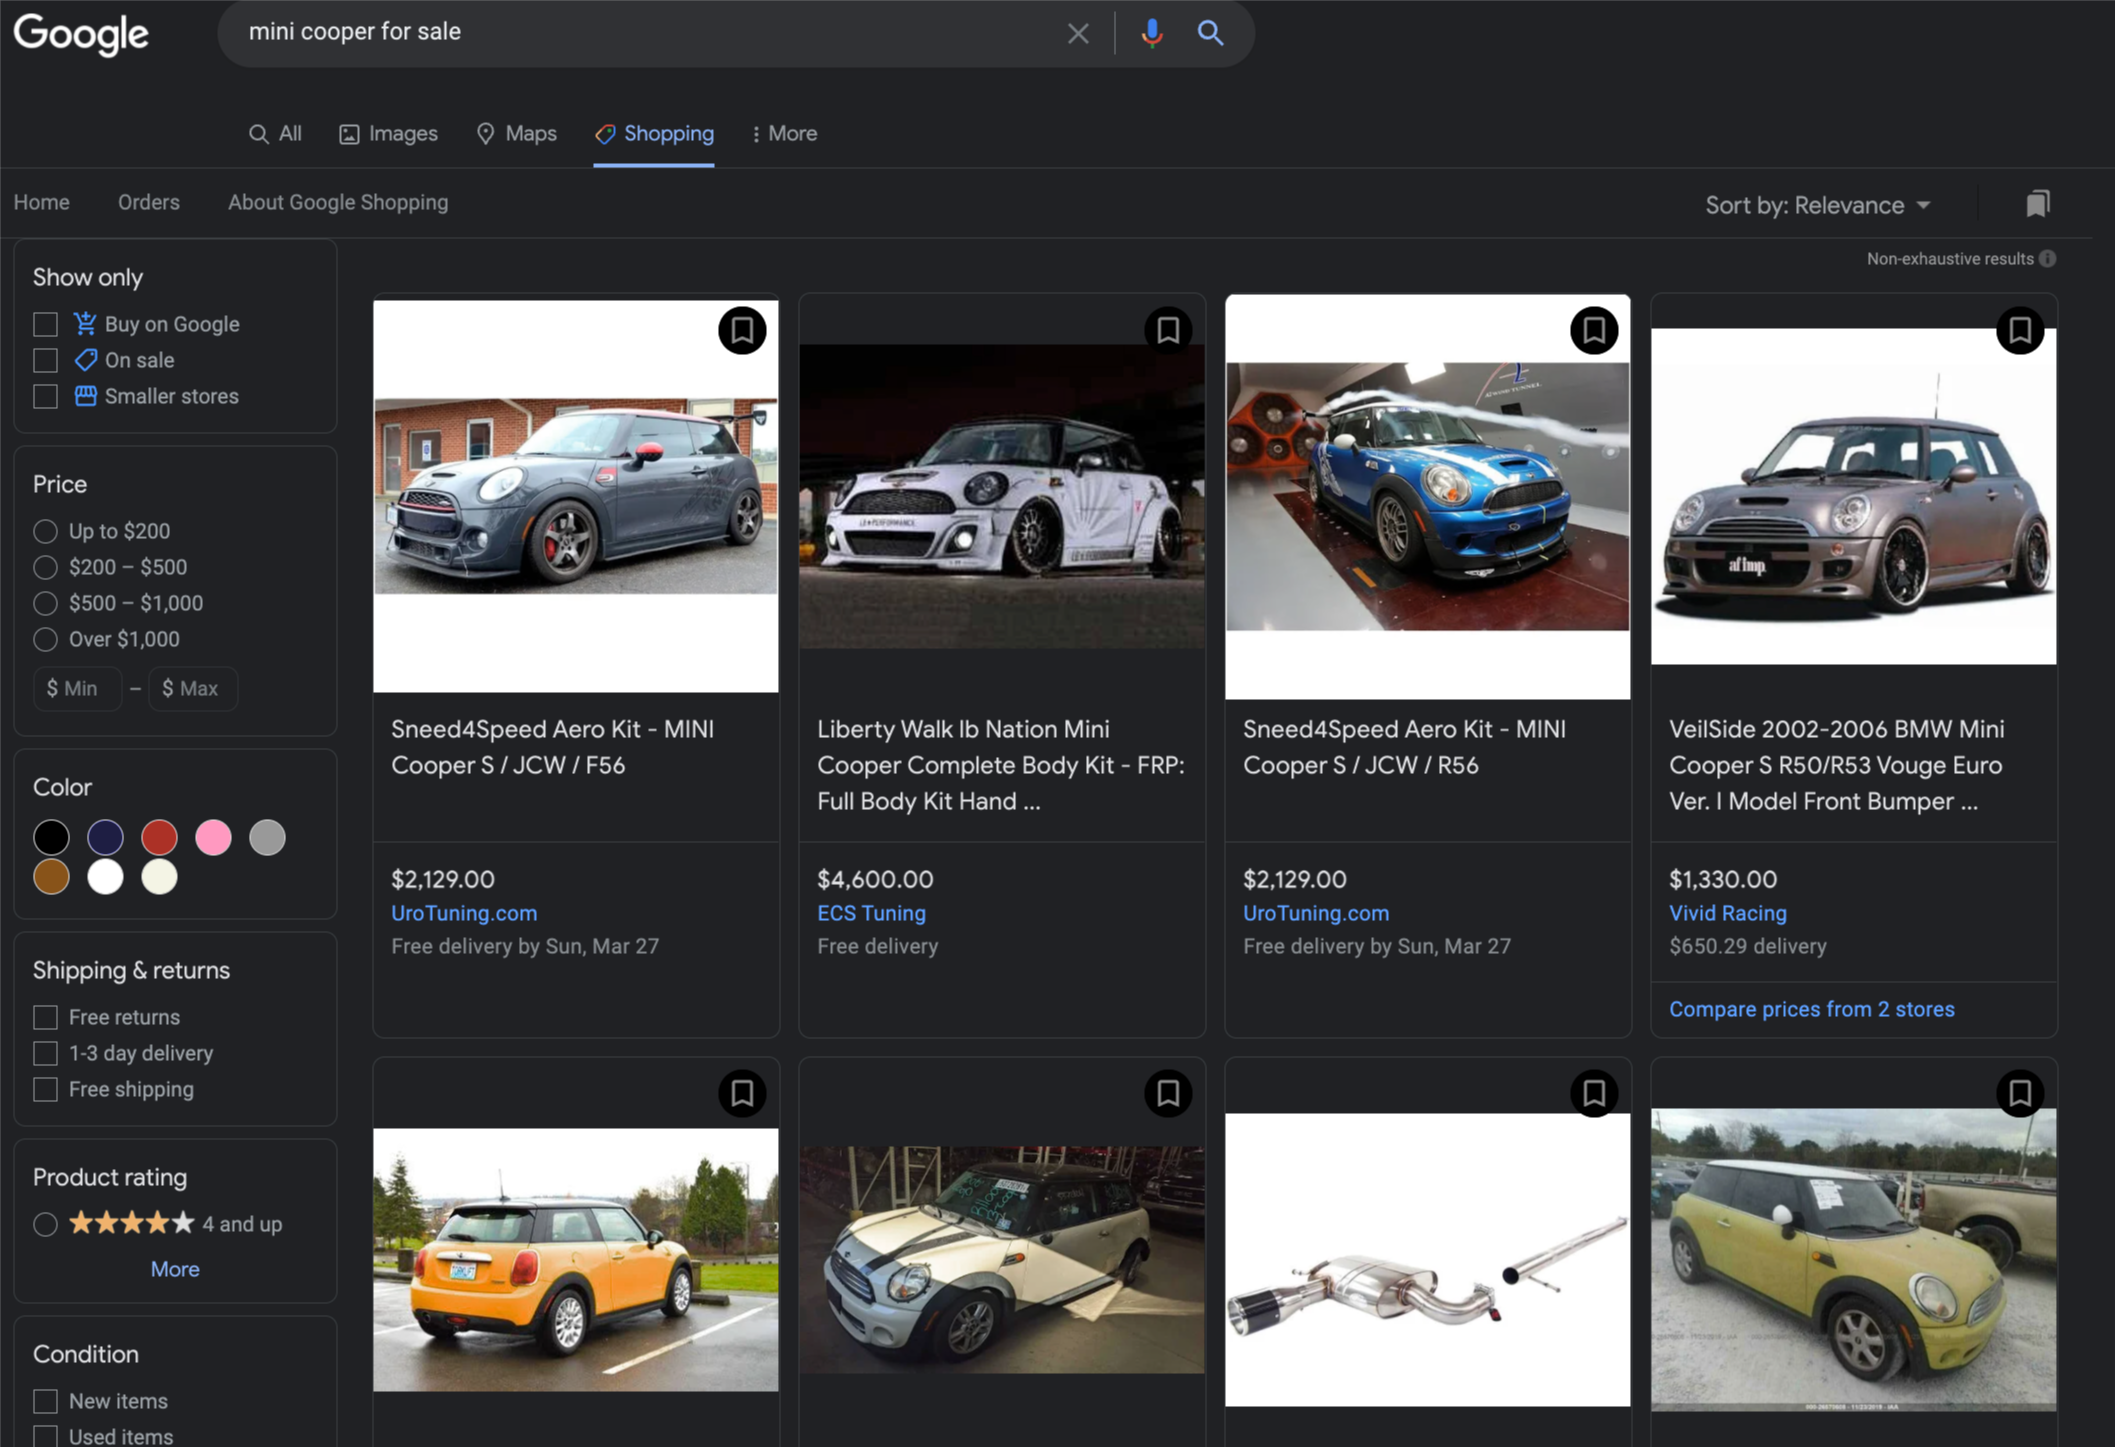This screenshot has height=1447, width=2115.
Task: Click the Non-exhaustive results info icon
Action: pyautogui.click(x=2048, y=259)
